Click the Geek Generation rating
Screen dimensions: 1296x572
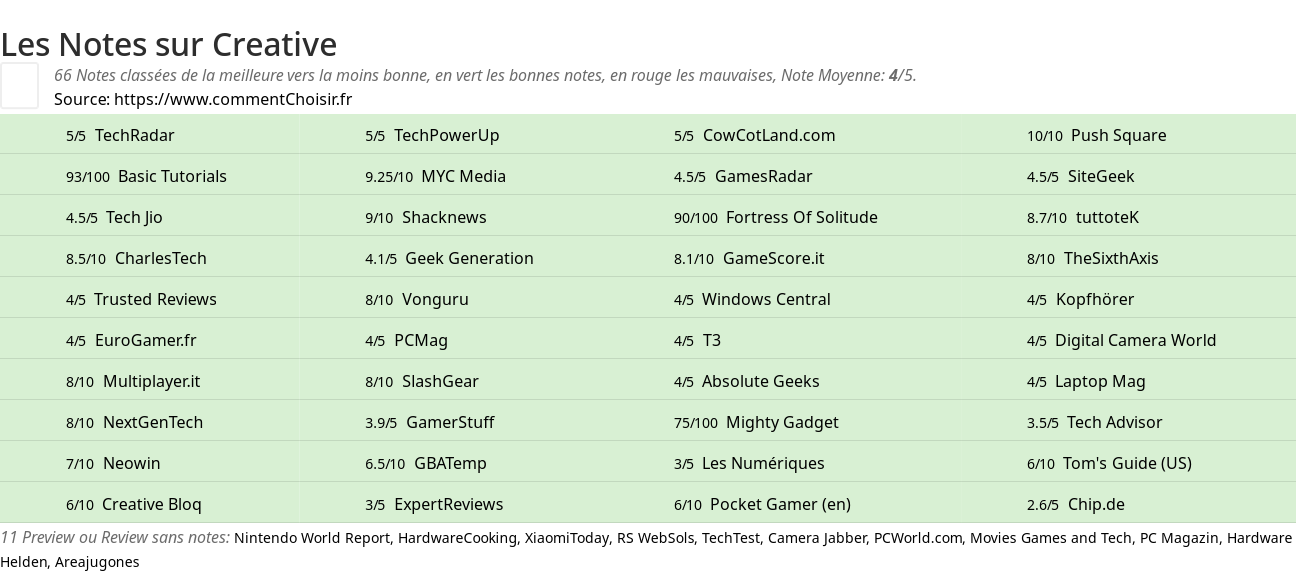449,258
